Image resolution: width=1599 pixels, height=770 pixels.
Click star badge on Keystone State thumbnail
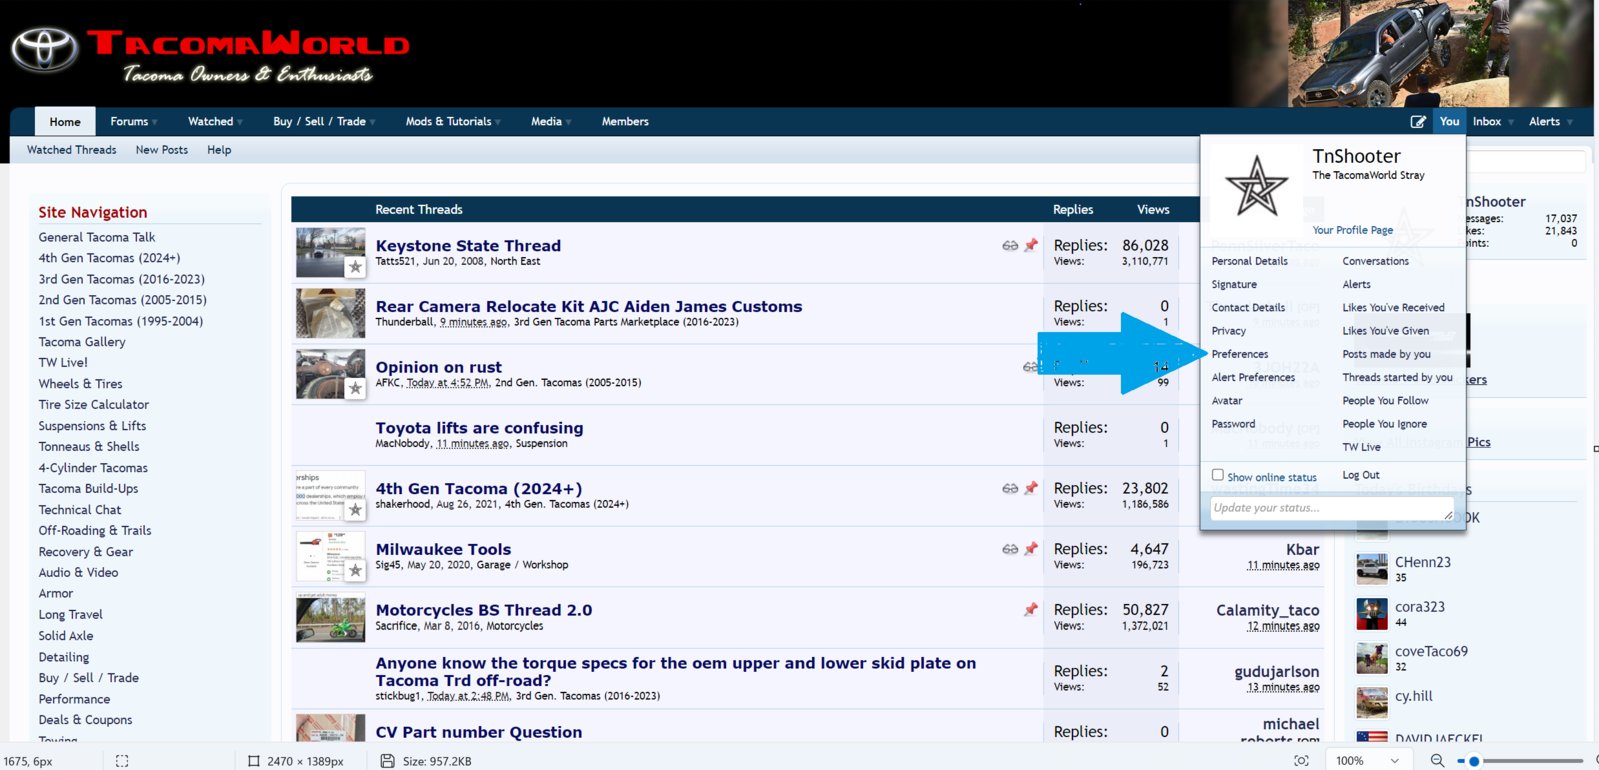(x=355, y=267)
